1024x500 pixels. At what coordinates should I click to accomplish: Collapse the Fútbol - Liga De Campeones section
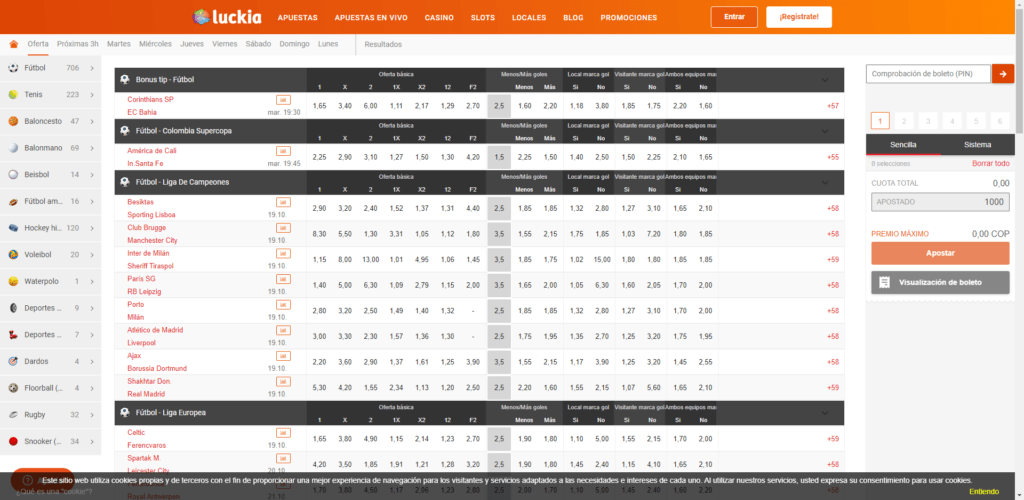tap(825, 182)
